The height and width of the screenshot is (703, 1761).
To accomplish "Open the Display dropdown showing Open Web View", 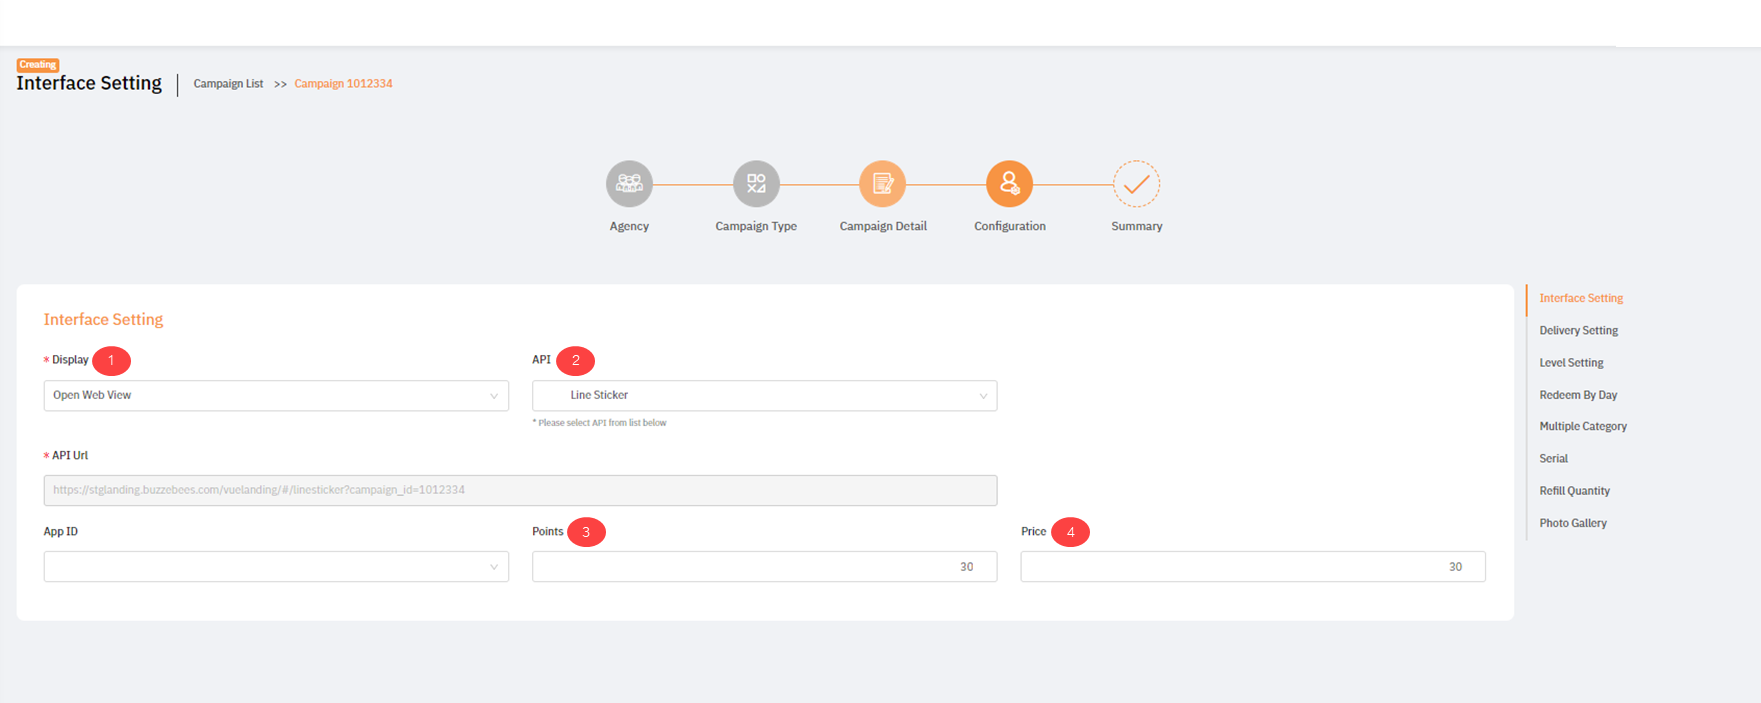I will pos(275,395).
